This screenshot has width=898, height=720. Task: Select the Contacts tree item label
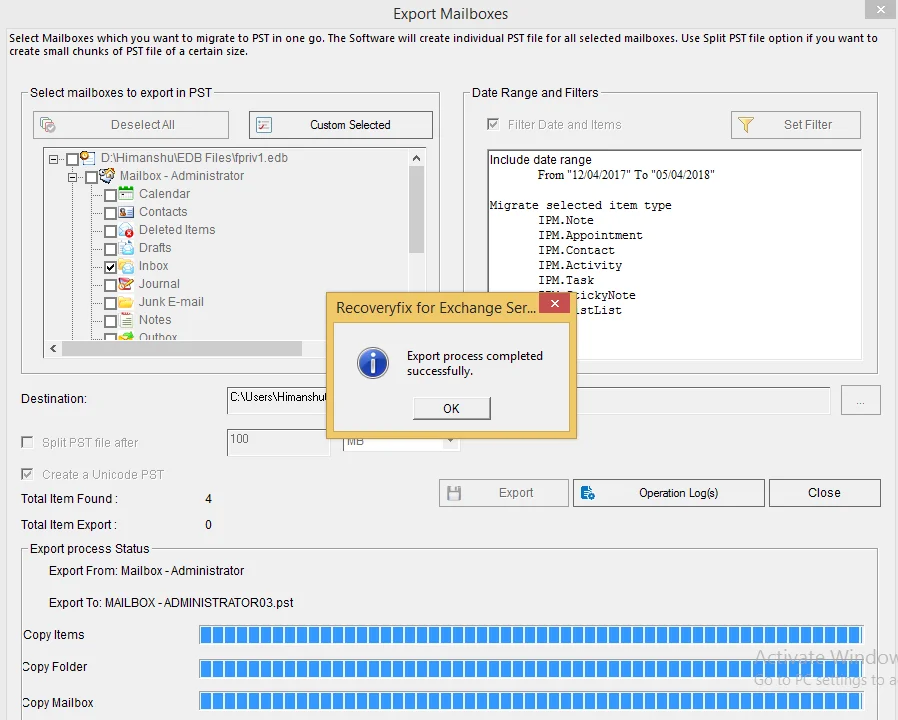pyautogui.click(x=163, y=212)
